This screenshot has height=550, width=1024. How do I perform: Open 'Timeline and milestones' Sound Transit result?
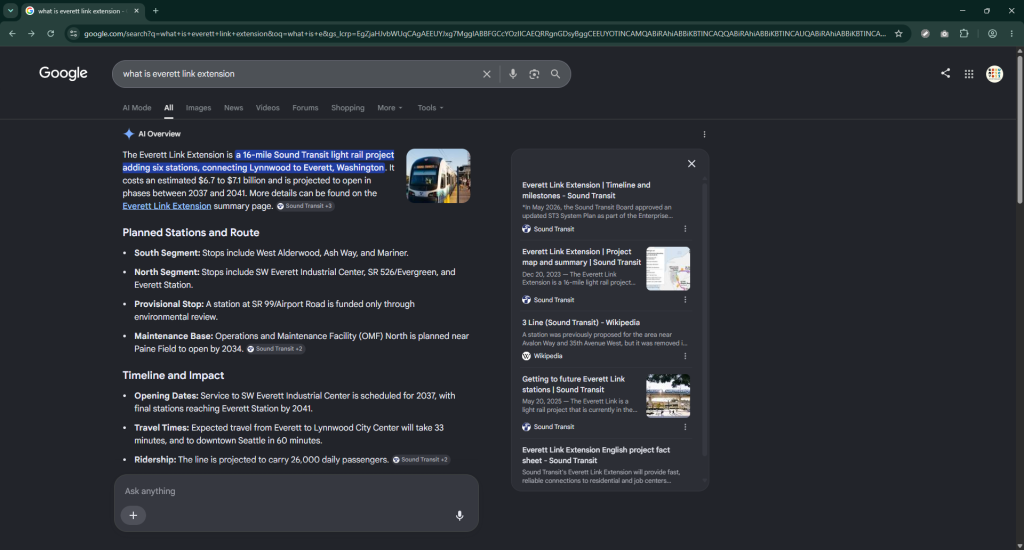(x=586, y=190)
